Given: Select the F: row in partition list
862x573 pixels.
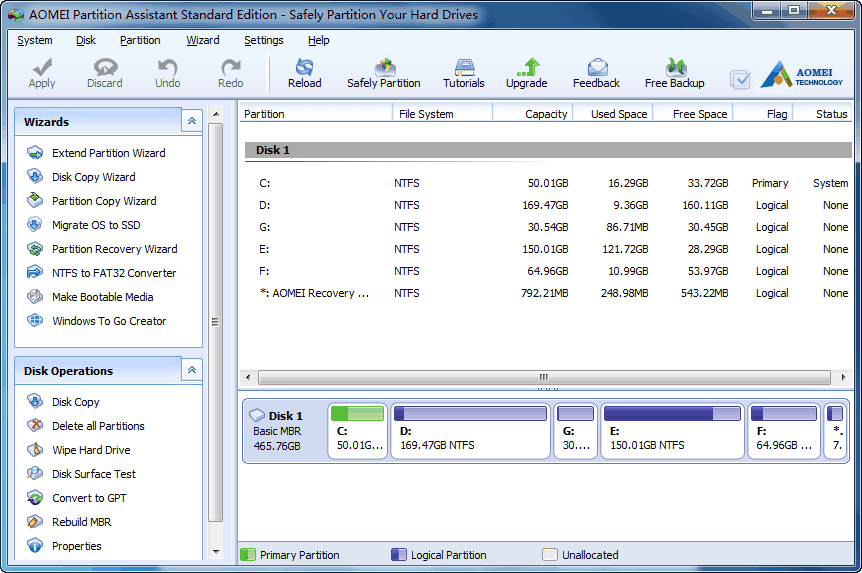Looking at the screenshot, I should pos(546,271).
